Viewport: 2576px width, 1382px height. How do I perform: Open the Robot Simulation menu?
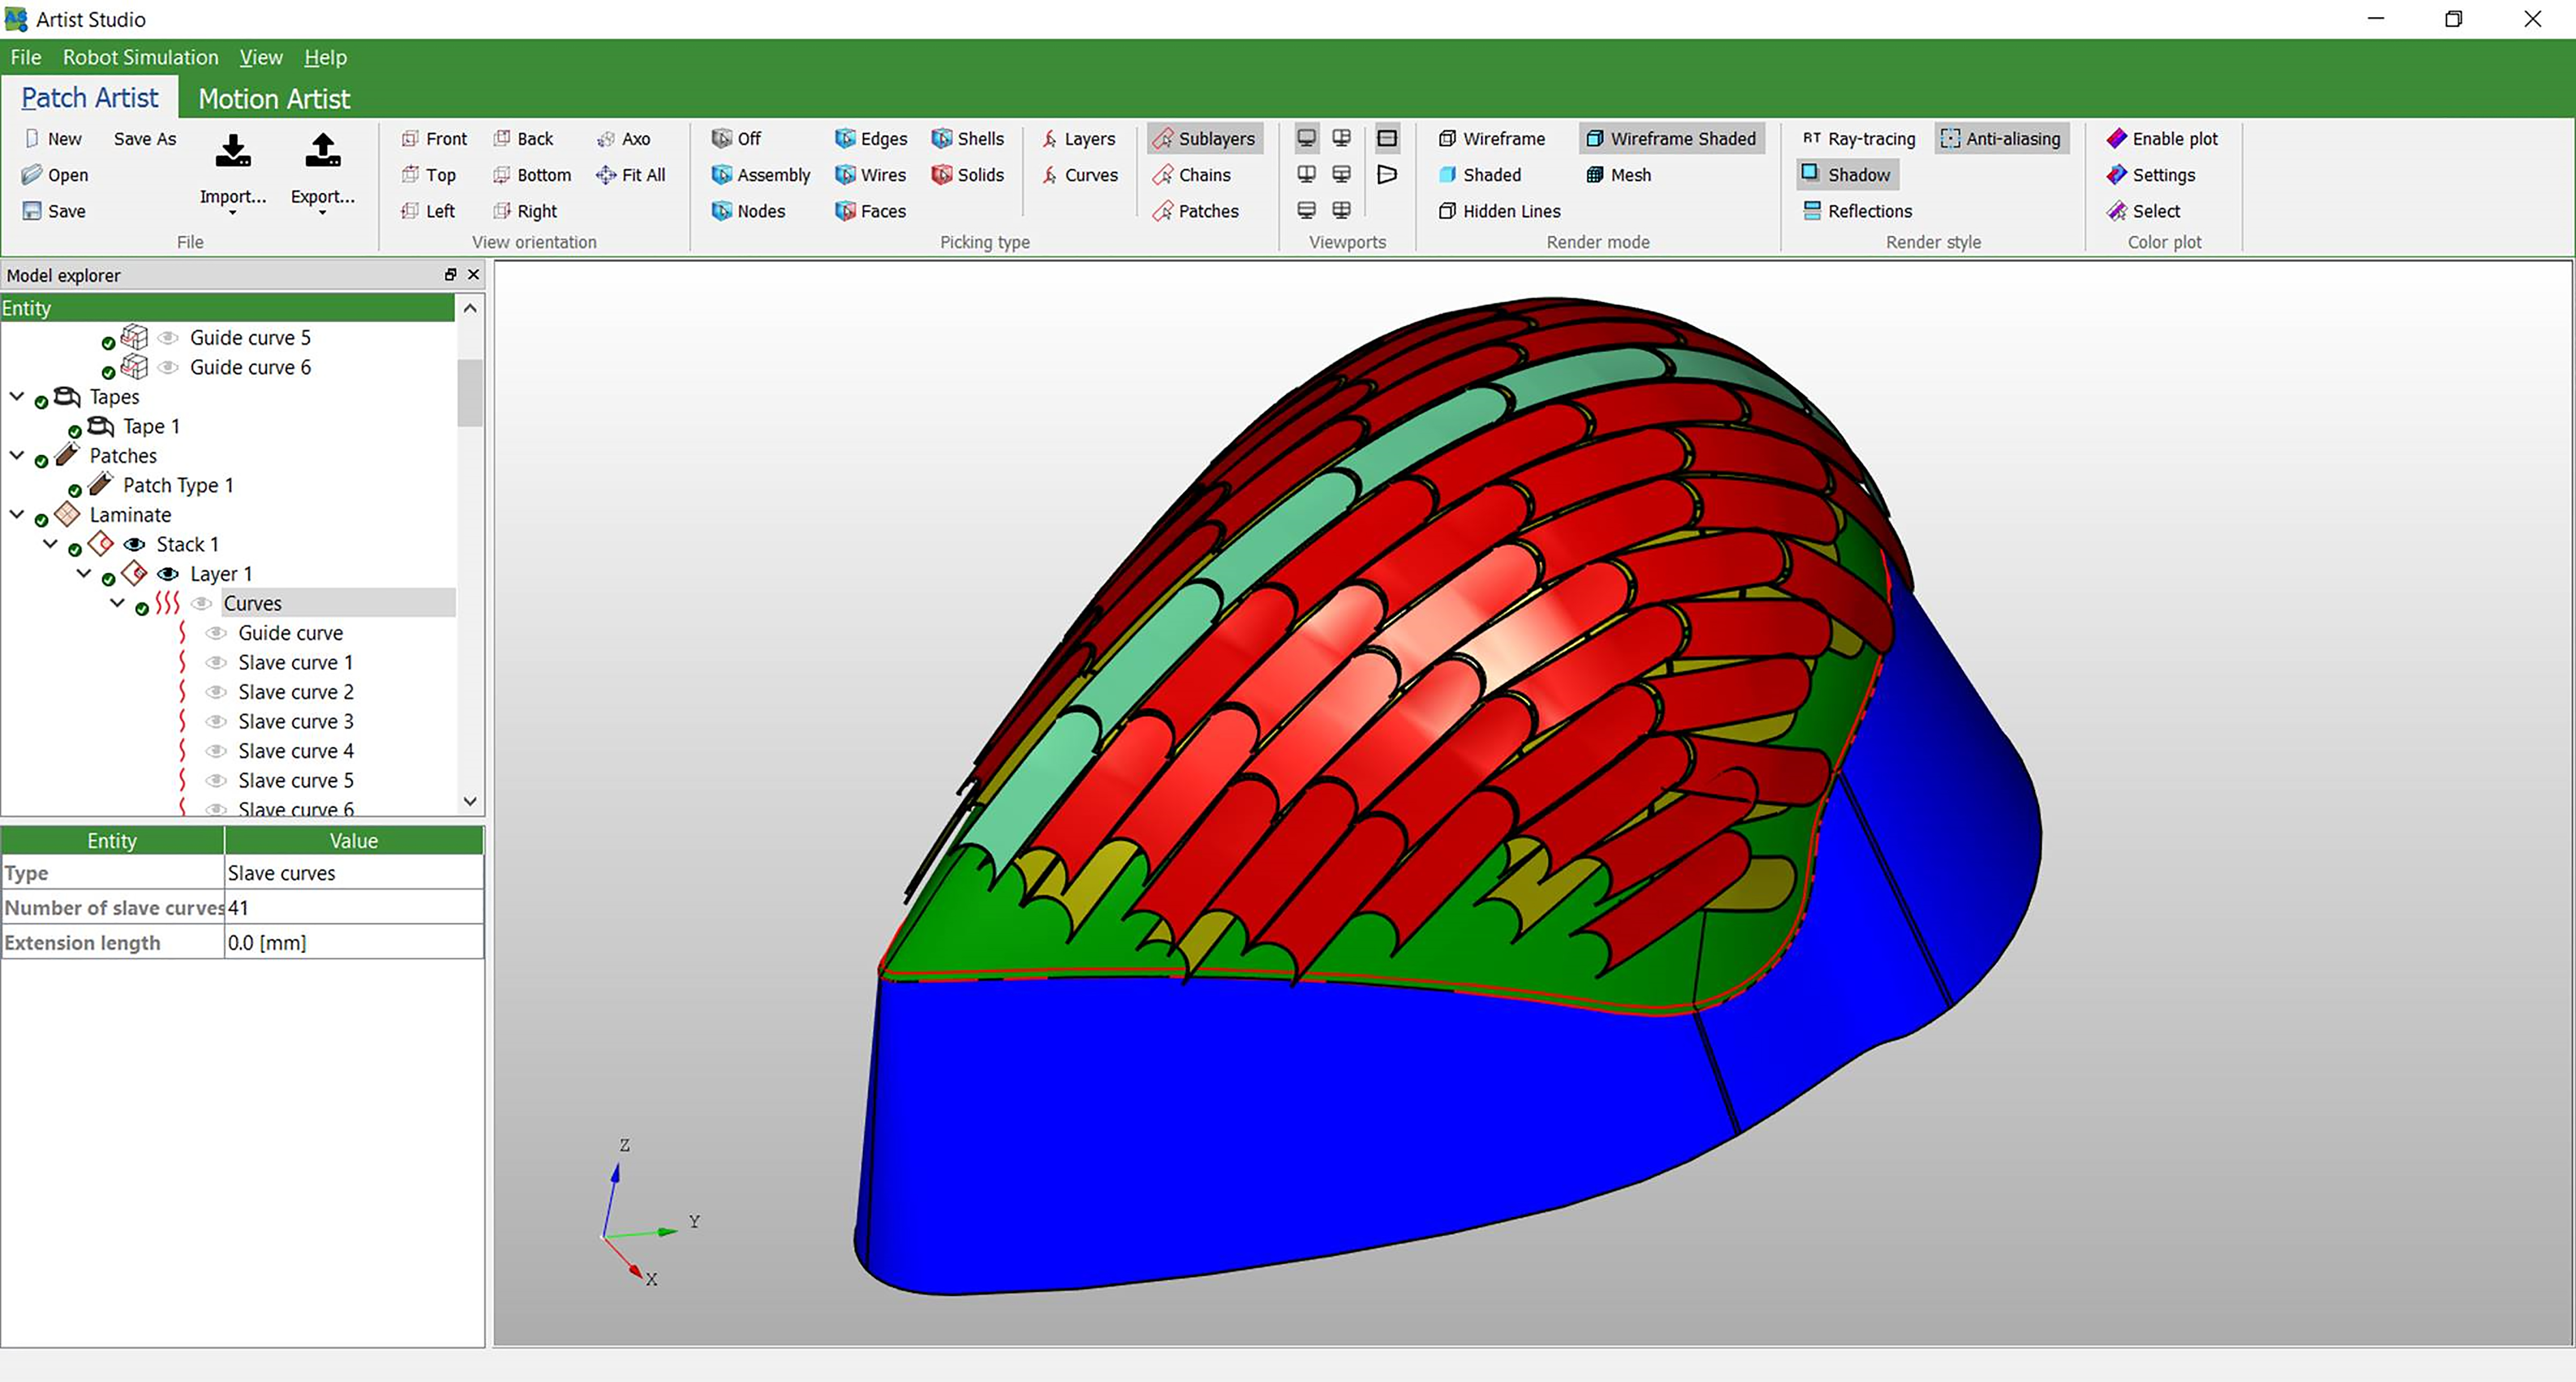pyautogui.click(x=140, y=57)
